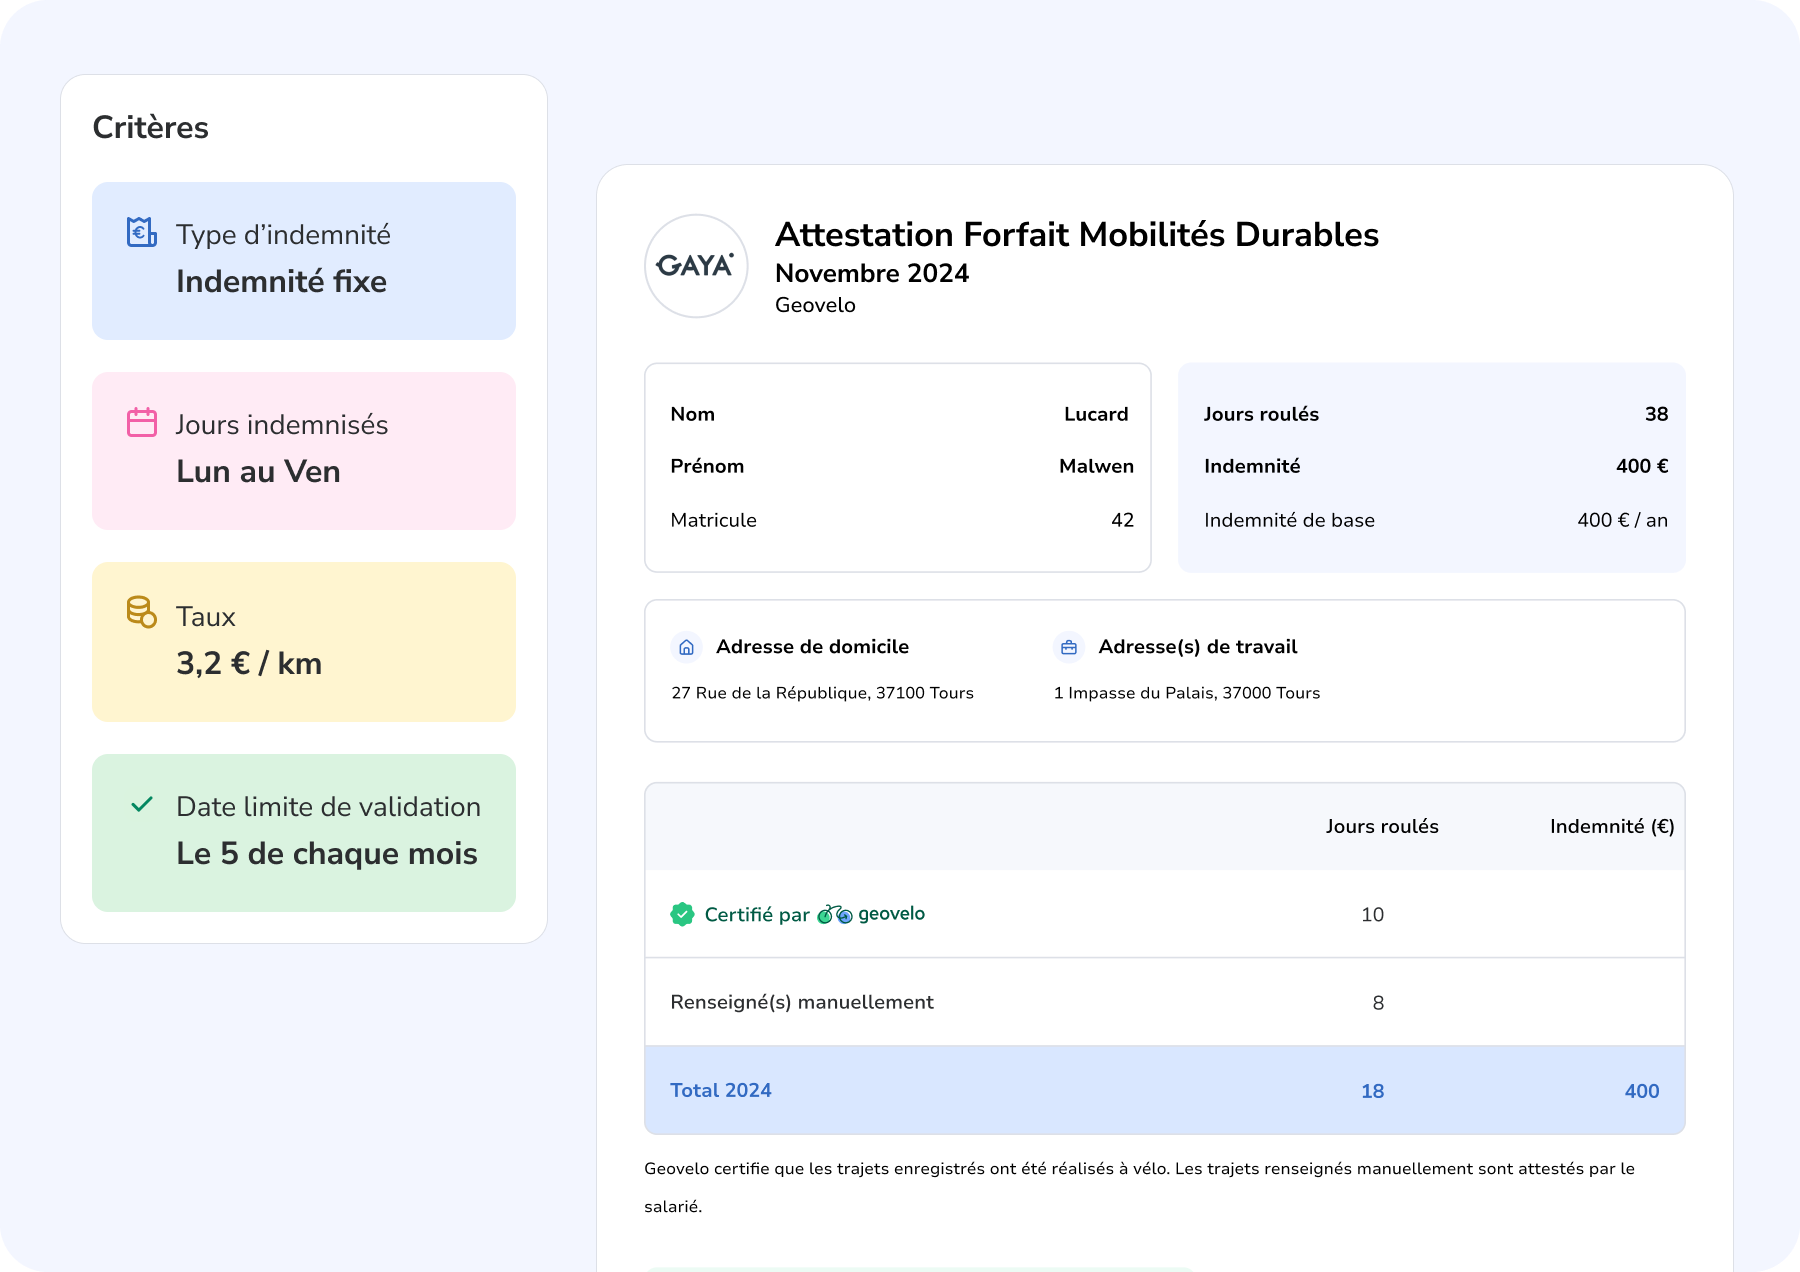Click the GAYA company logo
Image resolution: width=1800 pixels, height=1272 pixels.
(696, 266)
